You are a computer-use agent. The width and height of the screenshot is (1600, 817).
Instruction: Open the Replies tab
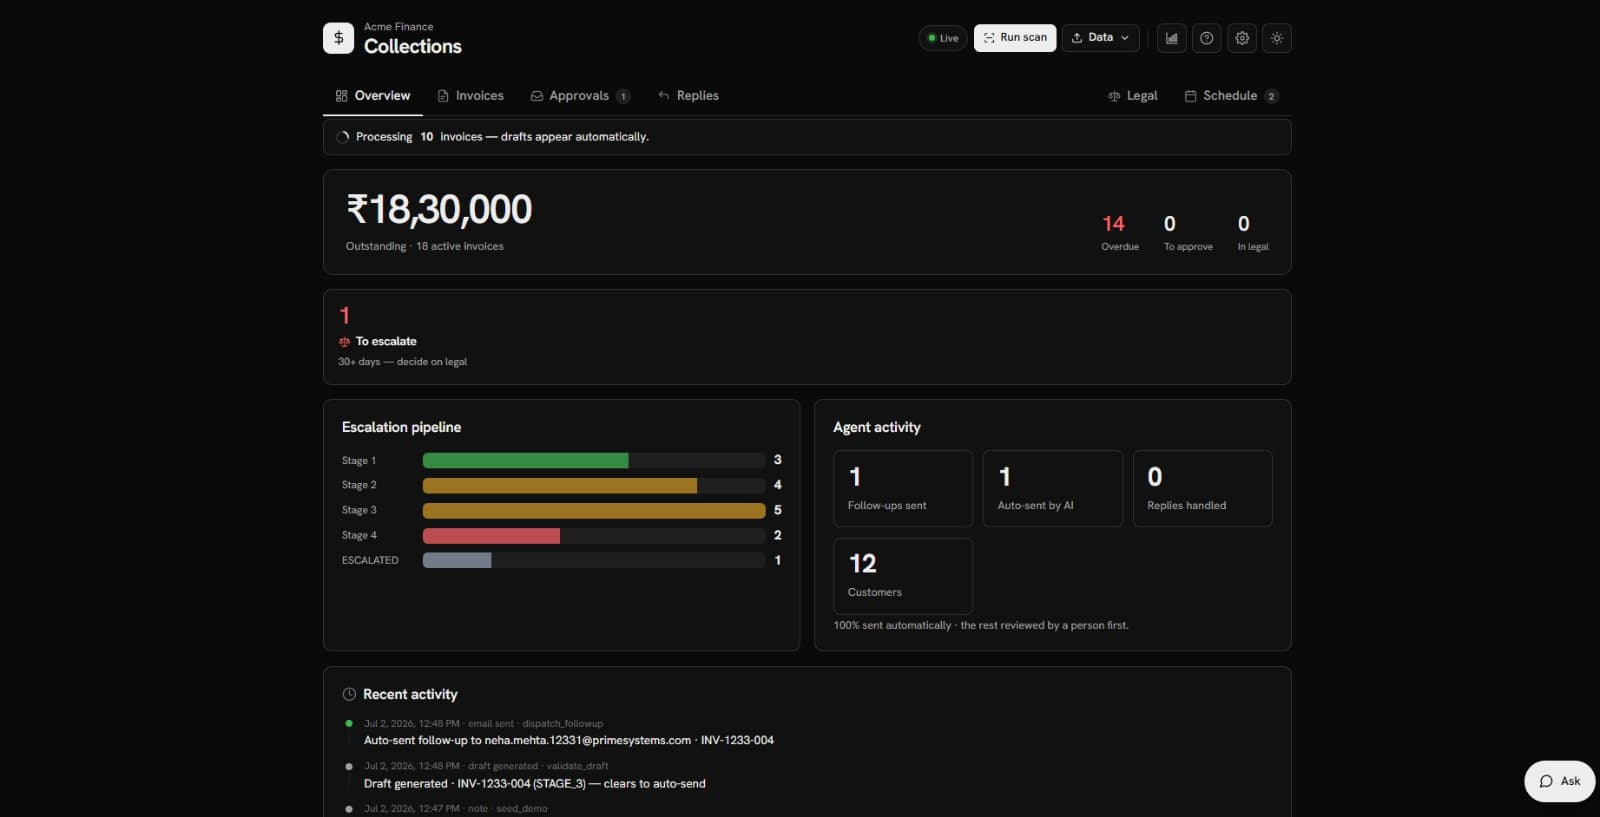point(688,96)
